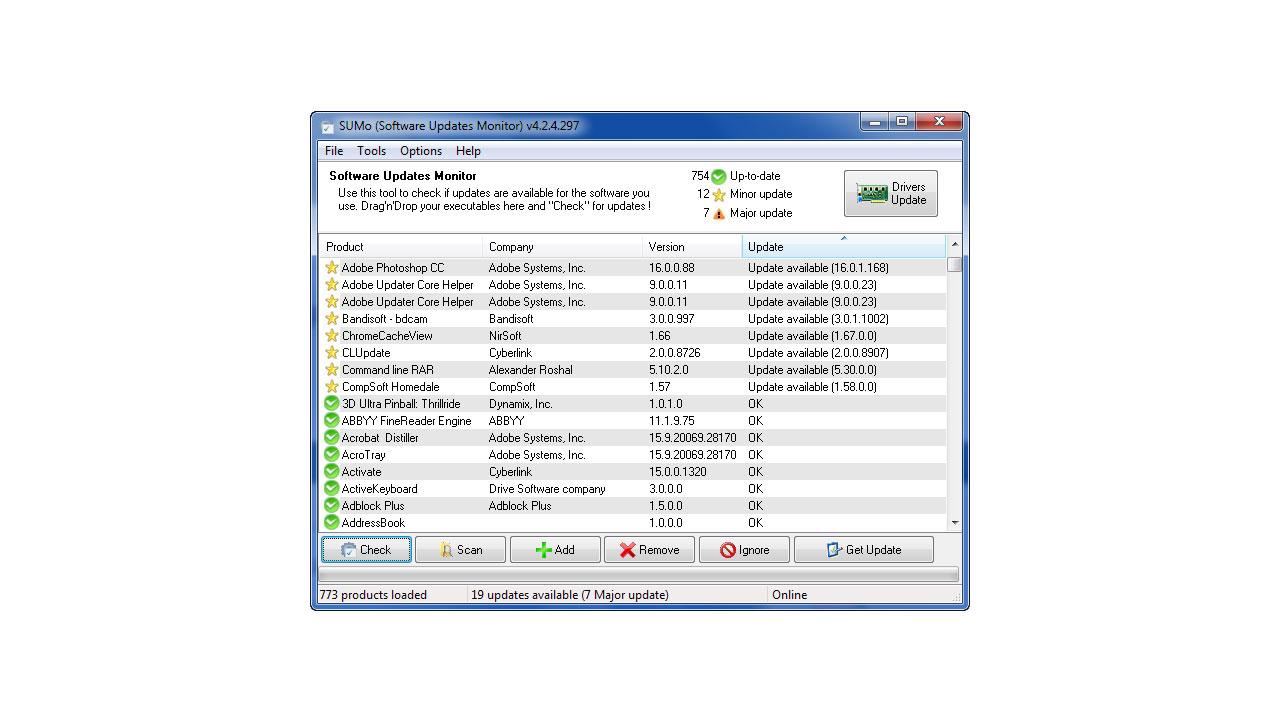Click the list scrollbar up arrow
This screenshot has height=720, width=1280.
954,245
